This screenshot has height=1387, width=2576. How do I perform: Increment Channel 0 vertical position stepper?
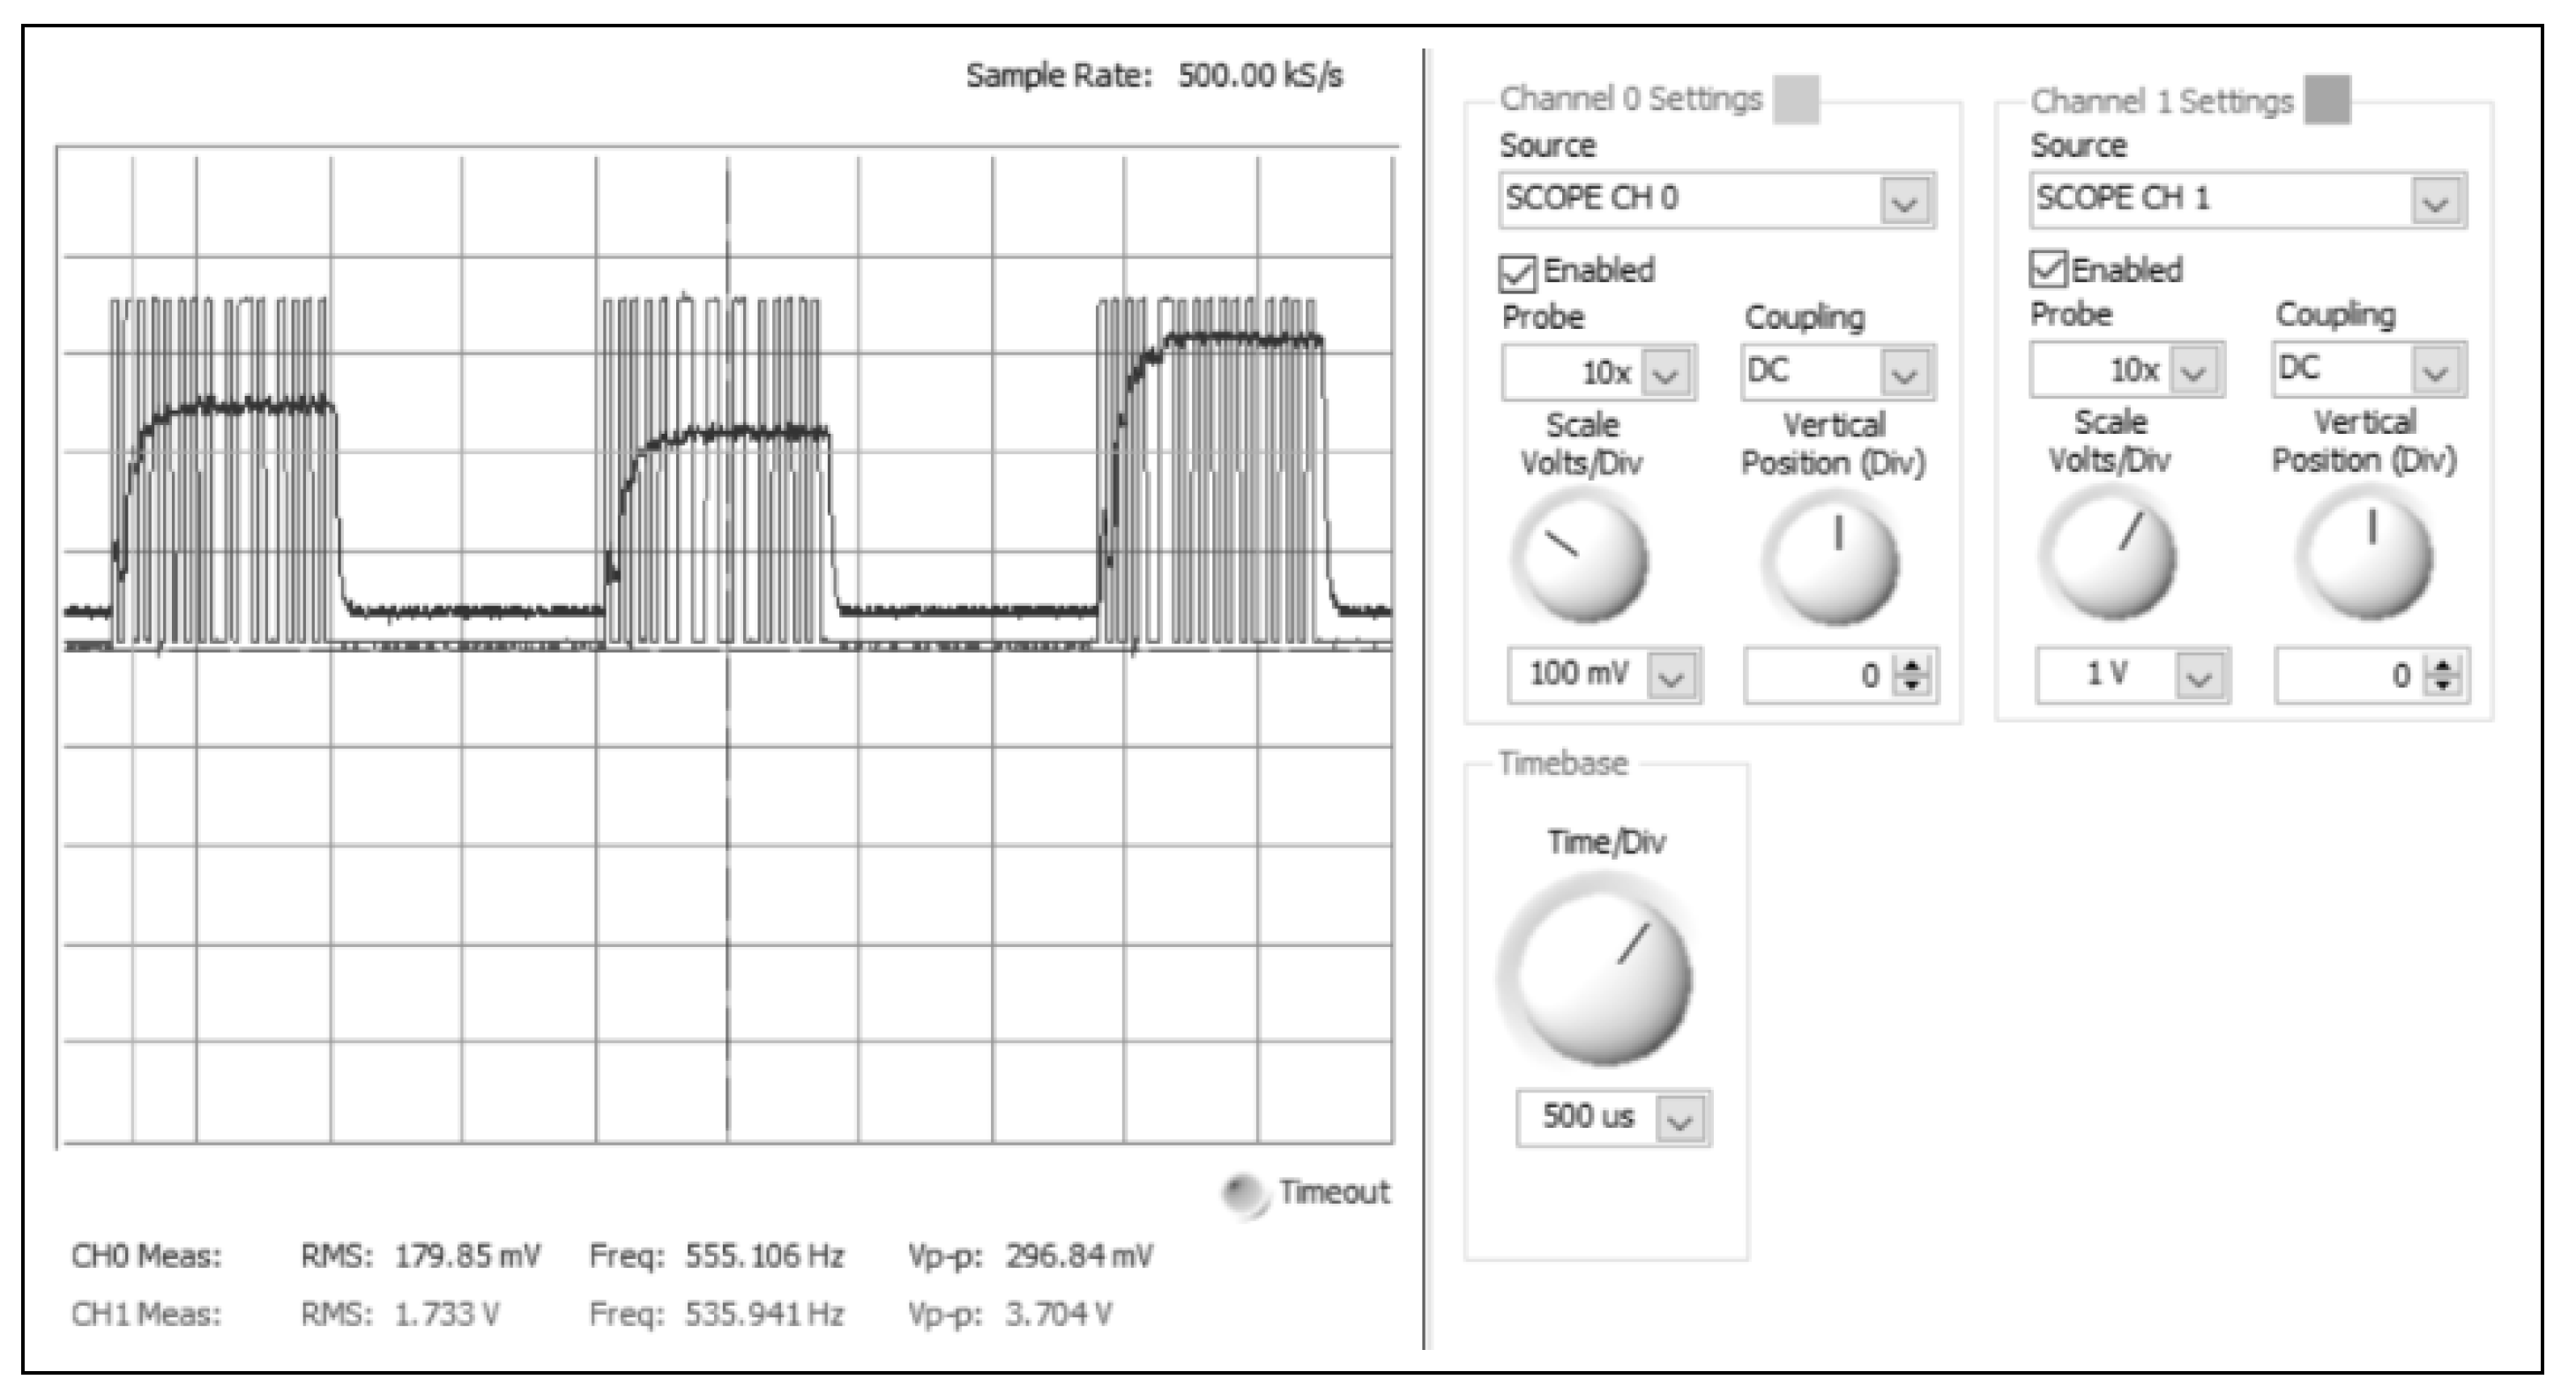[1912, 666]
